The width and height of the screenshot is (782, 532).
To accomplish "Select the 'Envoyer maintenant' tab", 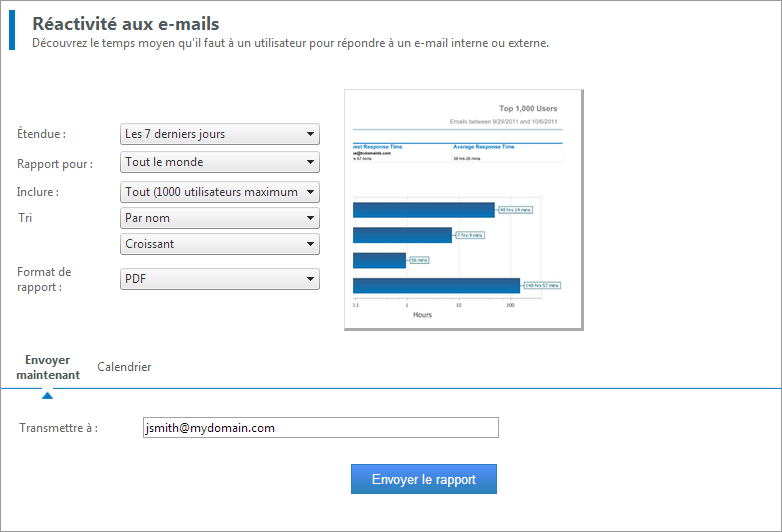I will tap(48, 367).
